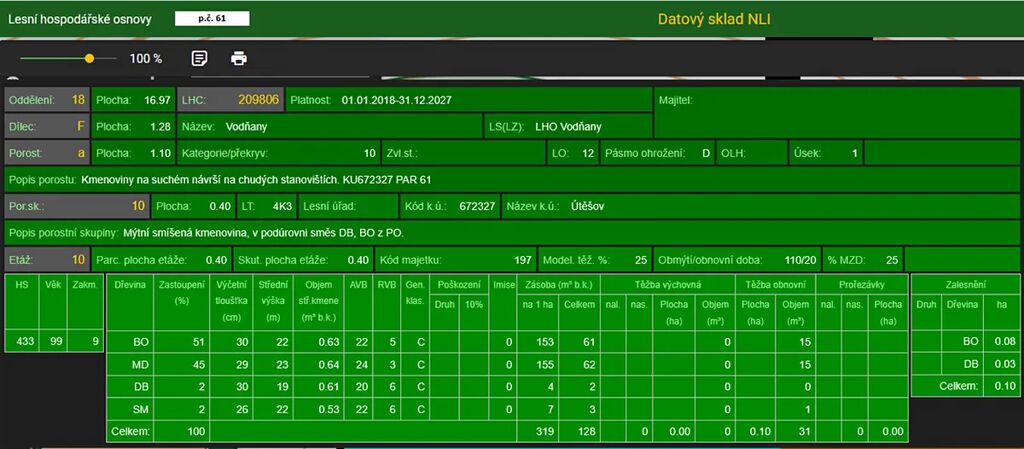The height and width of the screenshot is (449, 1024).
Task: Click the Název value 'Vodňany'
Action: [246, 127]
